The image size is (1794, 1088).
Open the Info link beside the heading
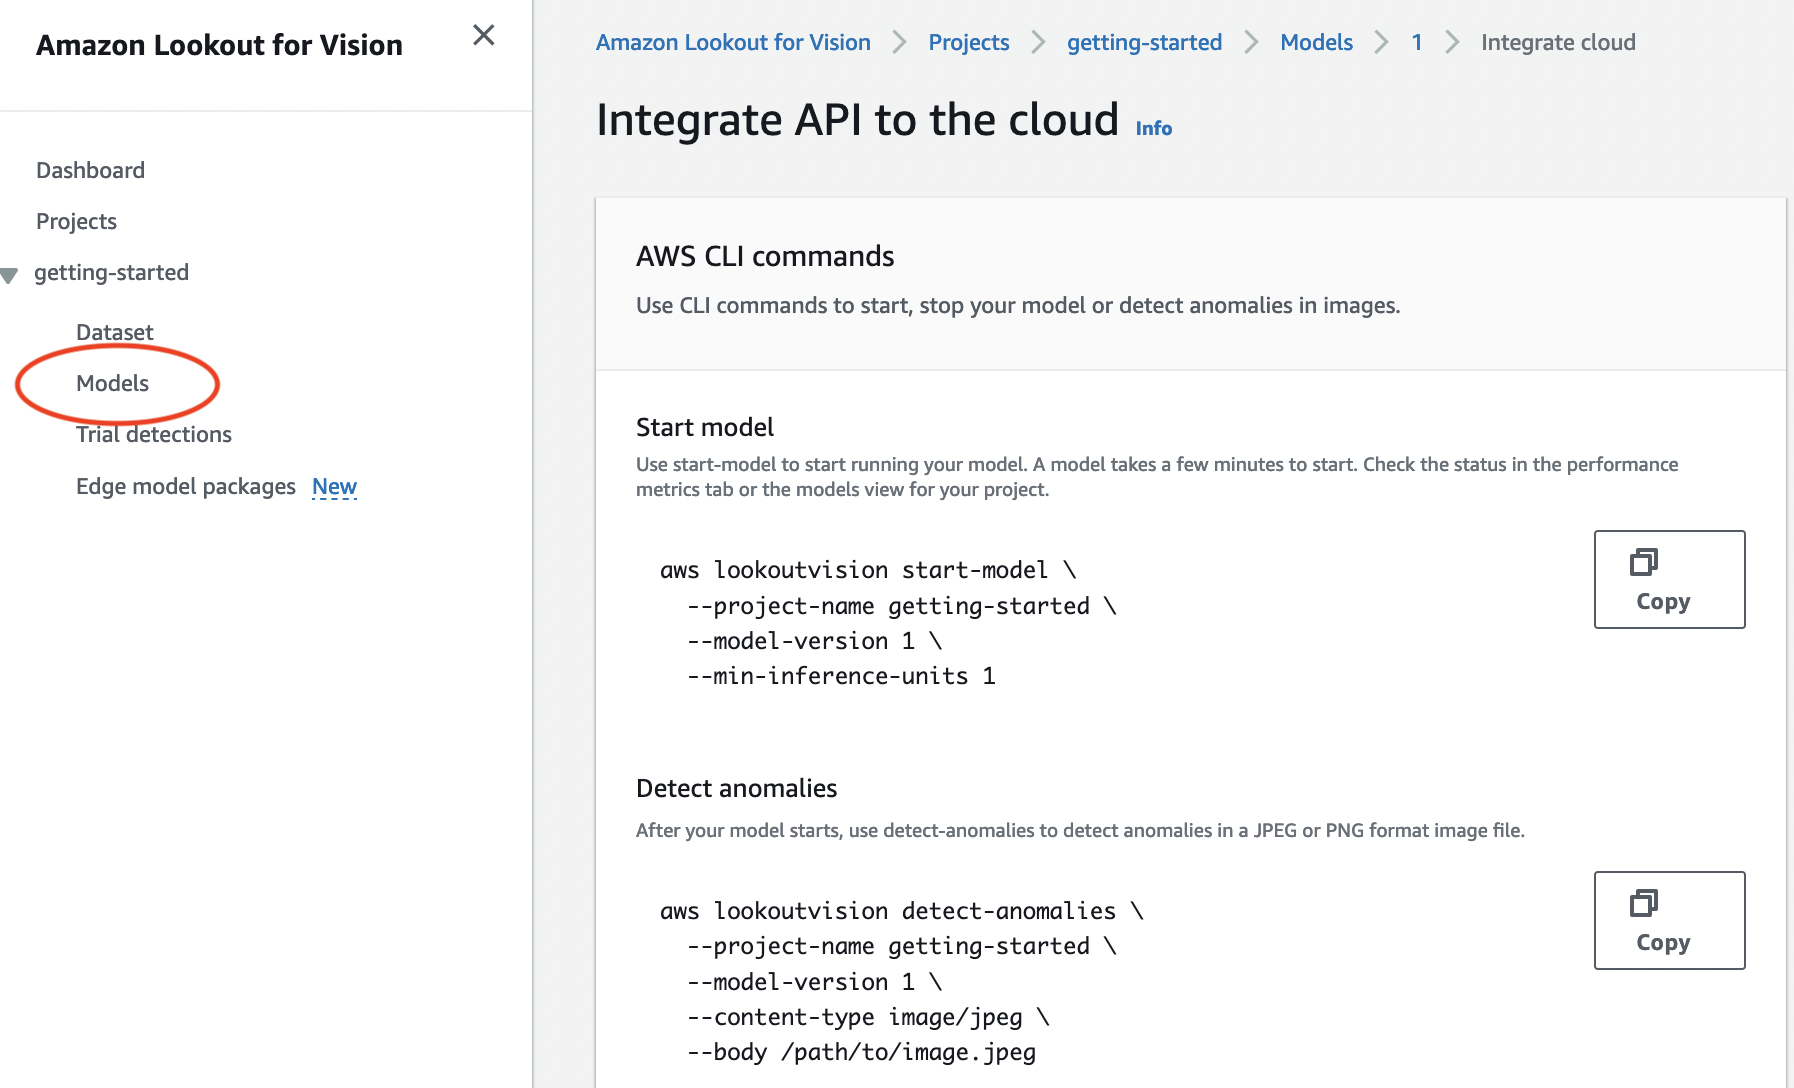tap(1153, 128)
